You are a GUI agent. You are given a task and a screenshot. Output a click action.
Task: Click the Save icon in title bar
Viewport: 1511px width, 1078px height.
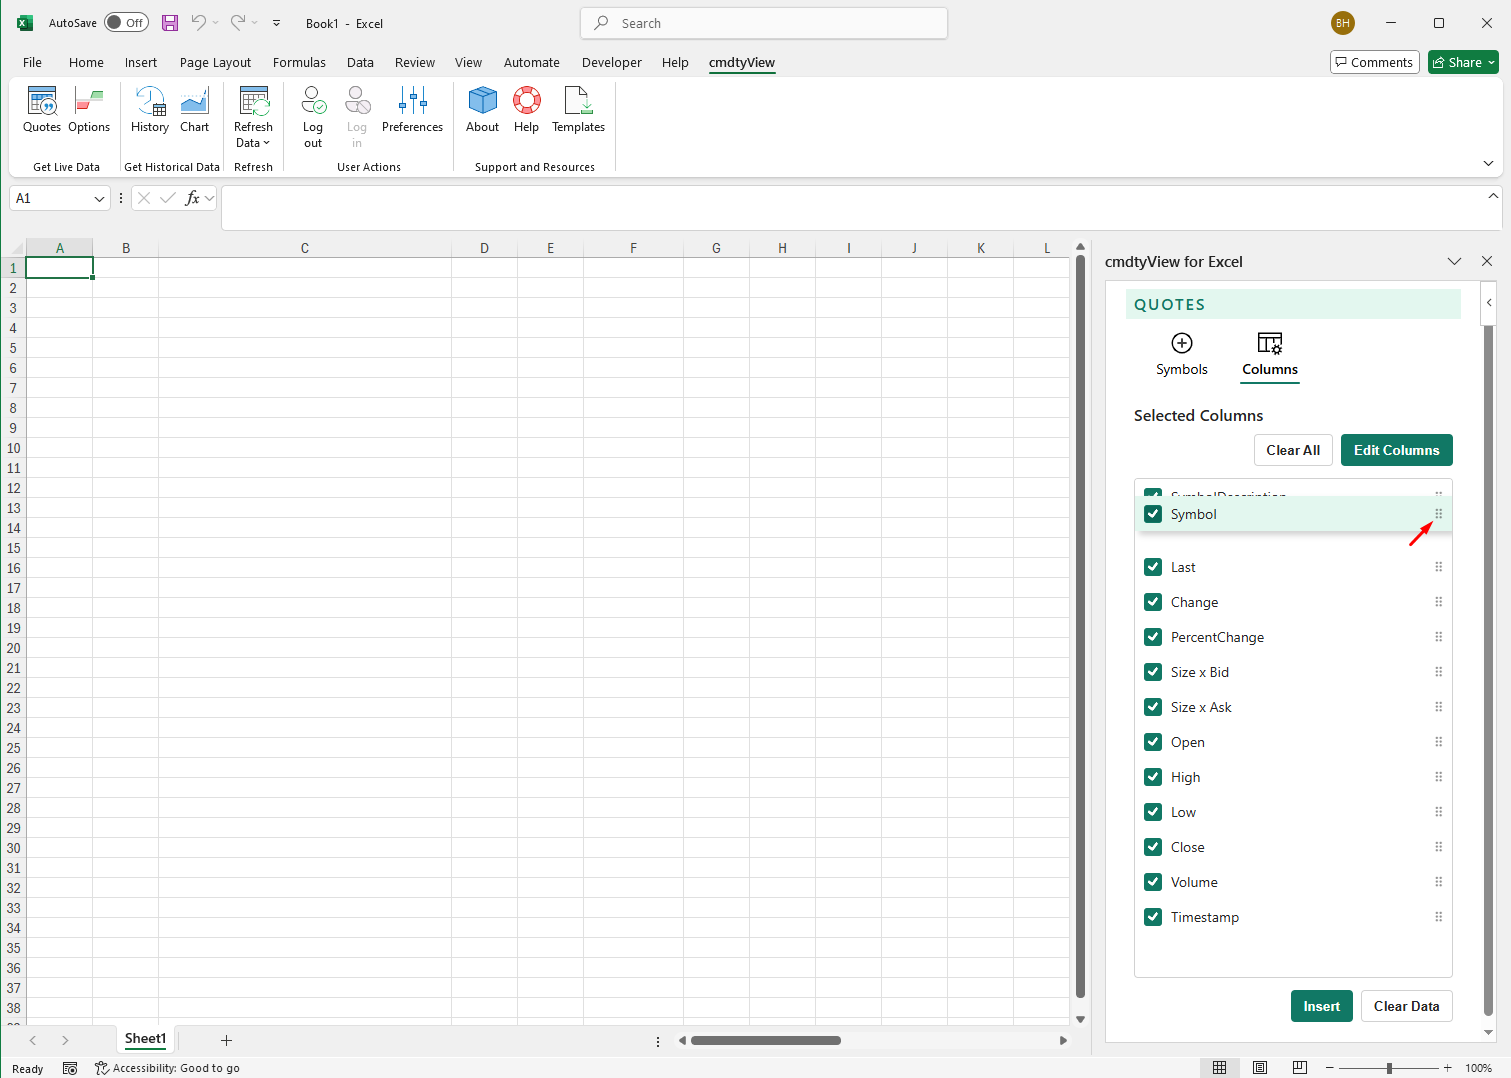tap(170, 23)
